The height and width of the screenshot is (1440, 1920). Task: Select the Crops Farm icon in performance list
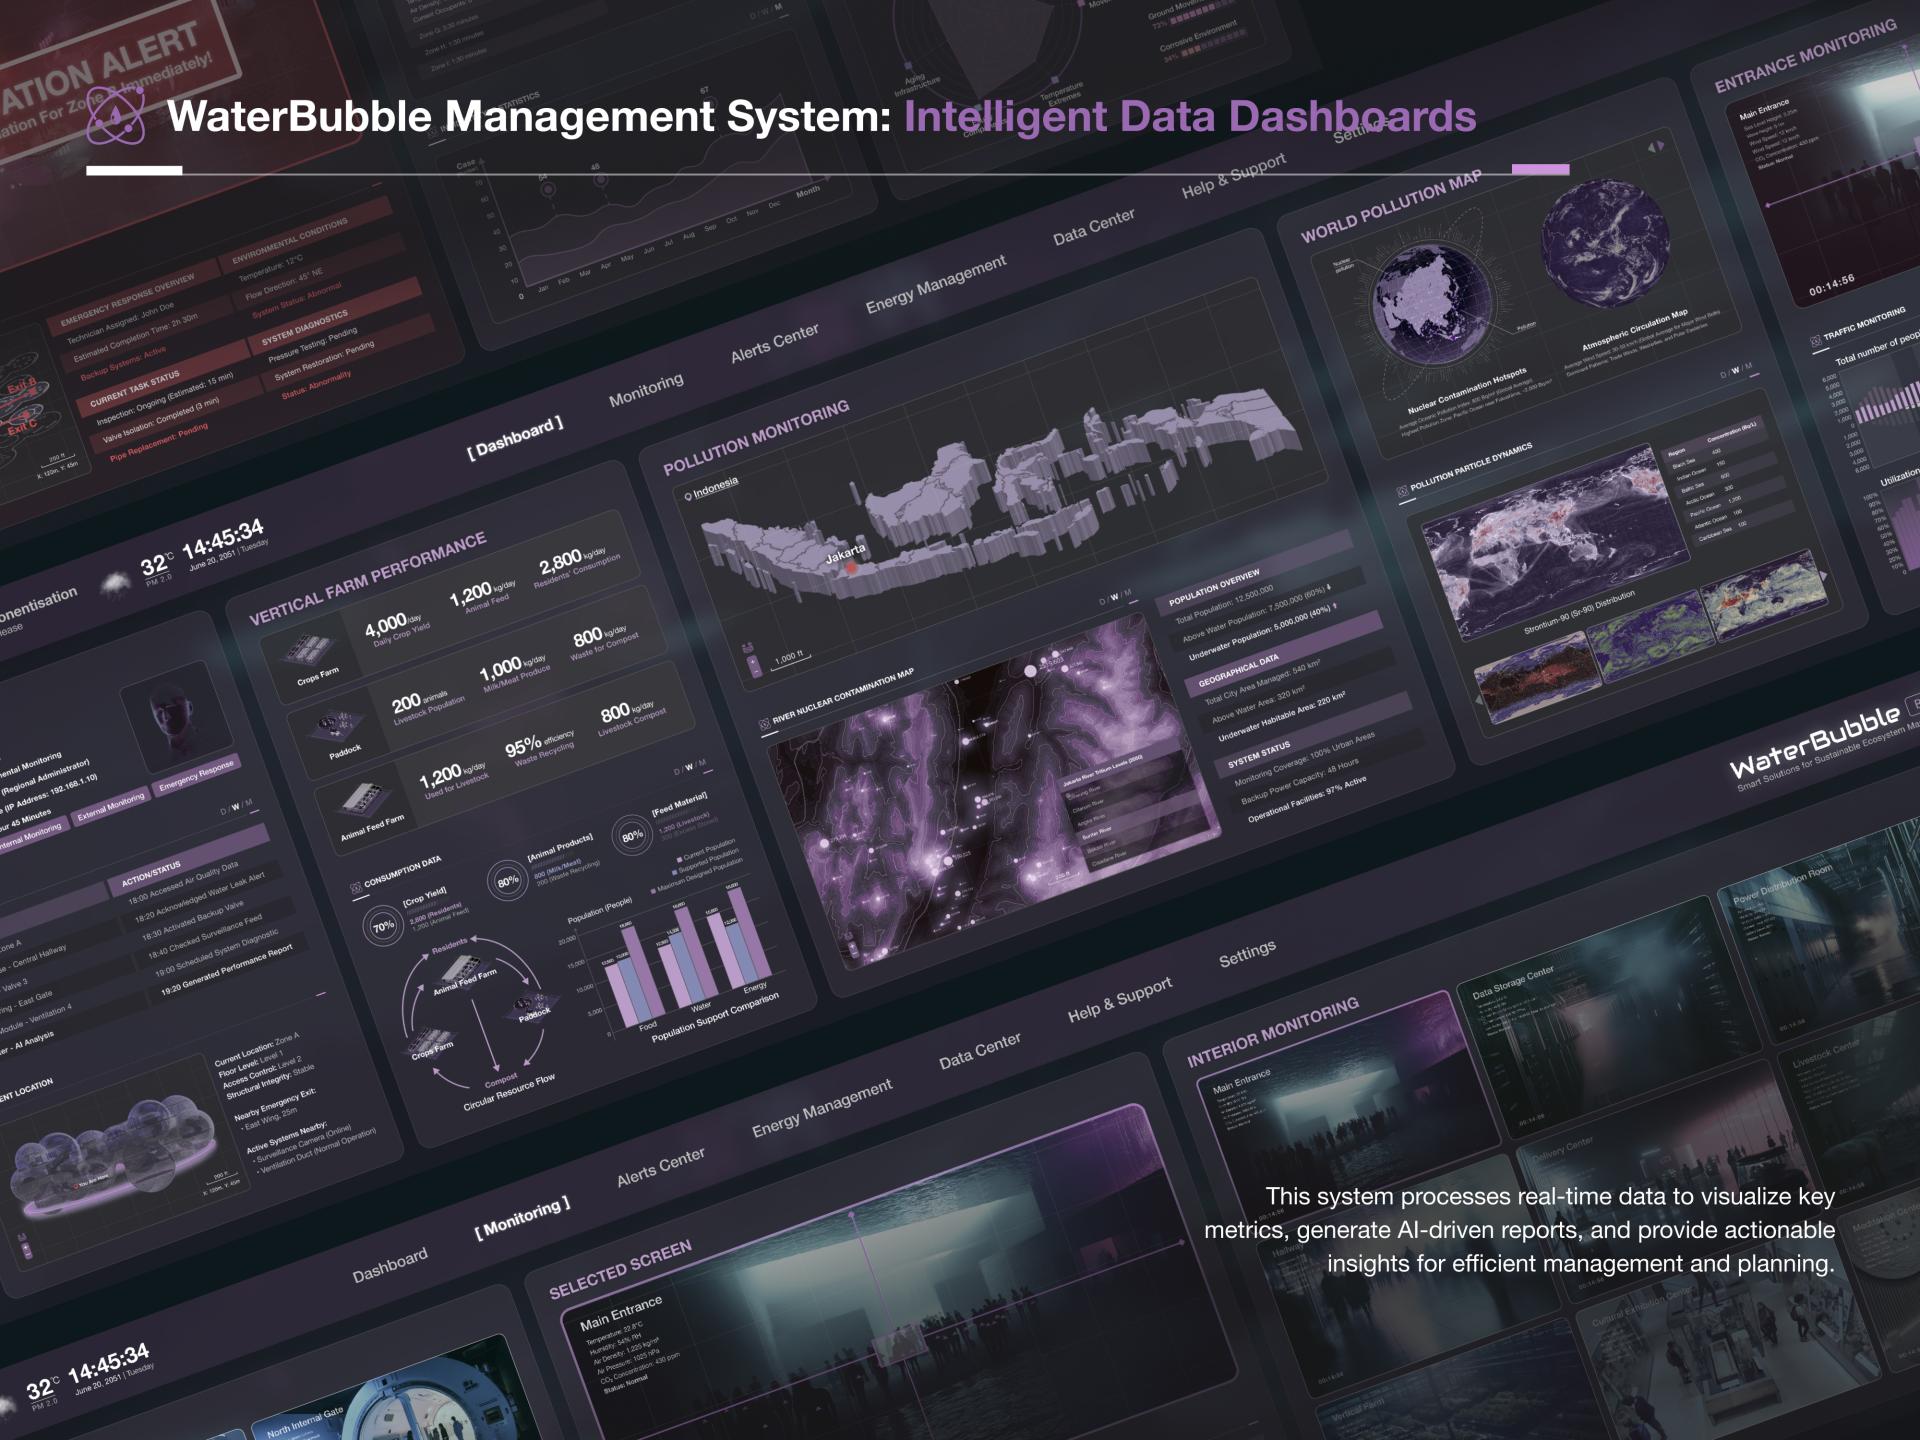[311, 651]
